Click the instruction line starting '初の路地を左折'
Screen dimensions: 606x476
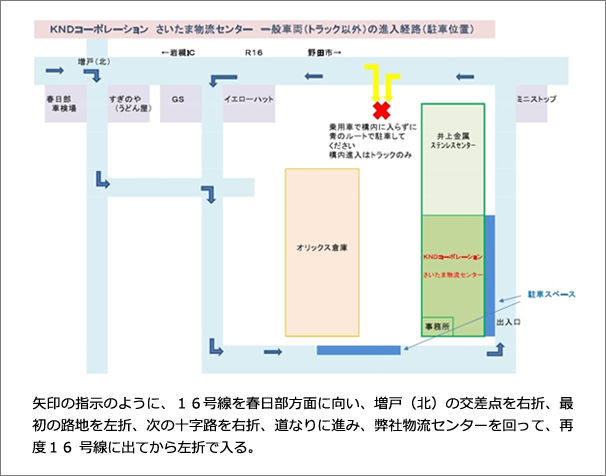pos(303,425)
